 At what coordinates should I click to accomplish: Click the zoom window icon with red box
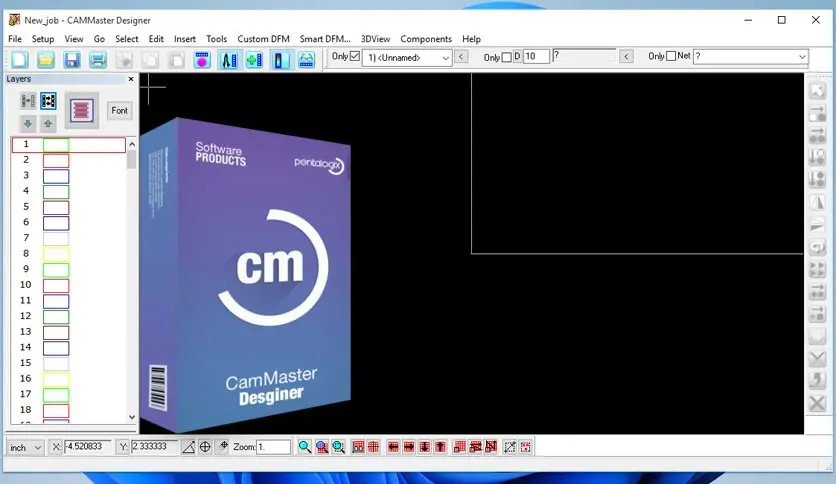[321, 447]
